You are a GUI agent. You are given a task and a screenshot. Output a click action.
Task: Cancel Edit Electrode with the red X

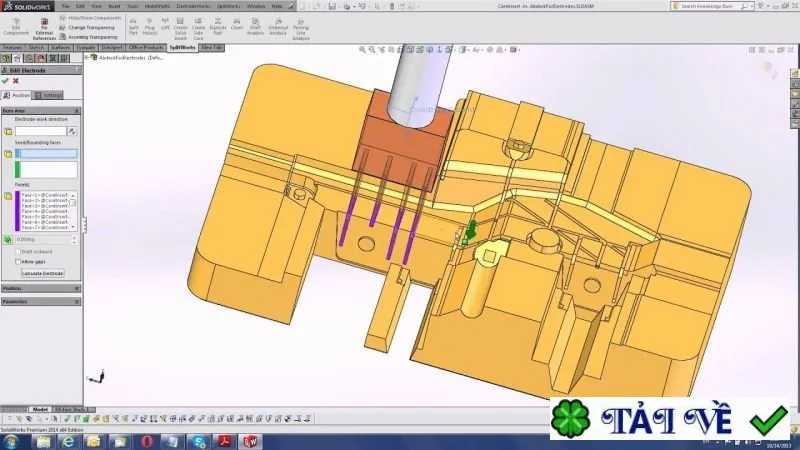point(16,81)
